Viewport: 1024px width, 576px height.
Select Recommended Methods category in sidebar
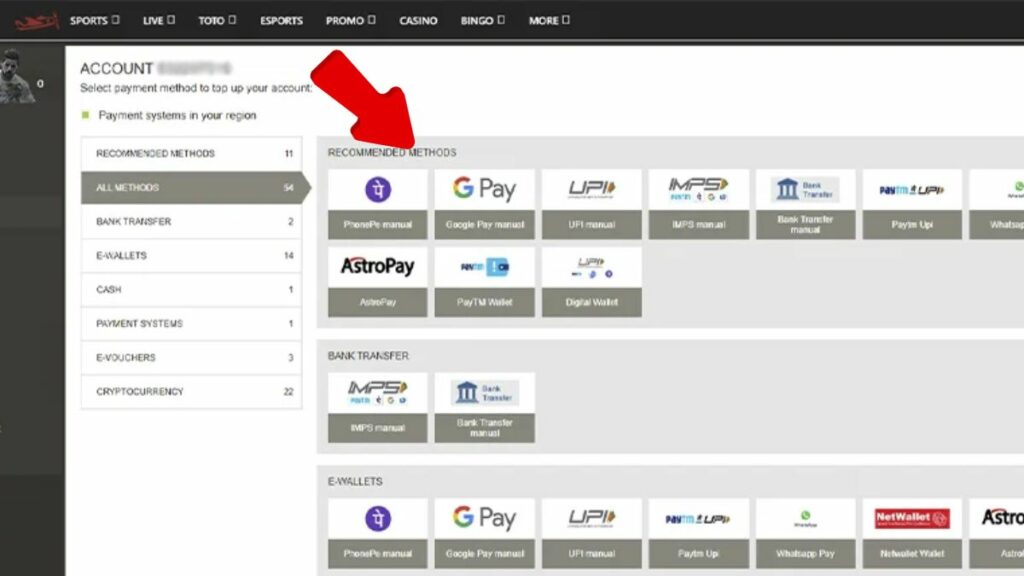point(191,153)
